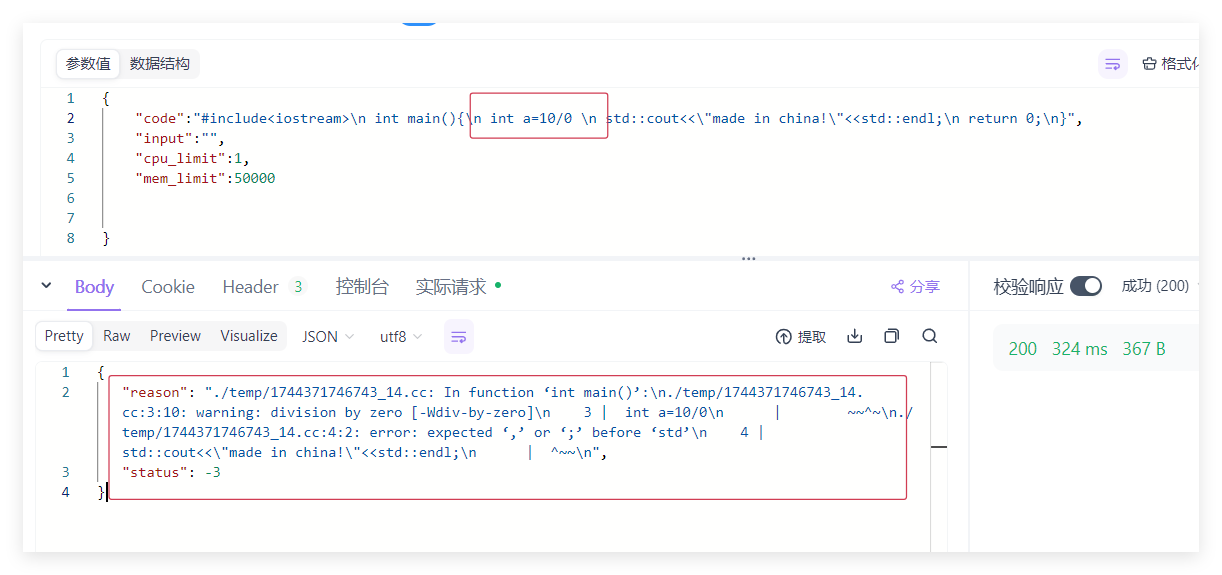Click line number 2 in request editor
This screenshot has height=575, width=1222.
point(70,118)
